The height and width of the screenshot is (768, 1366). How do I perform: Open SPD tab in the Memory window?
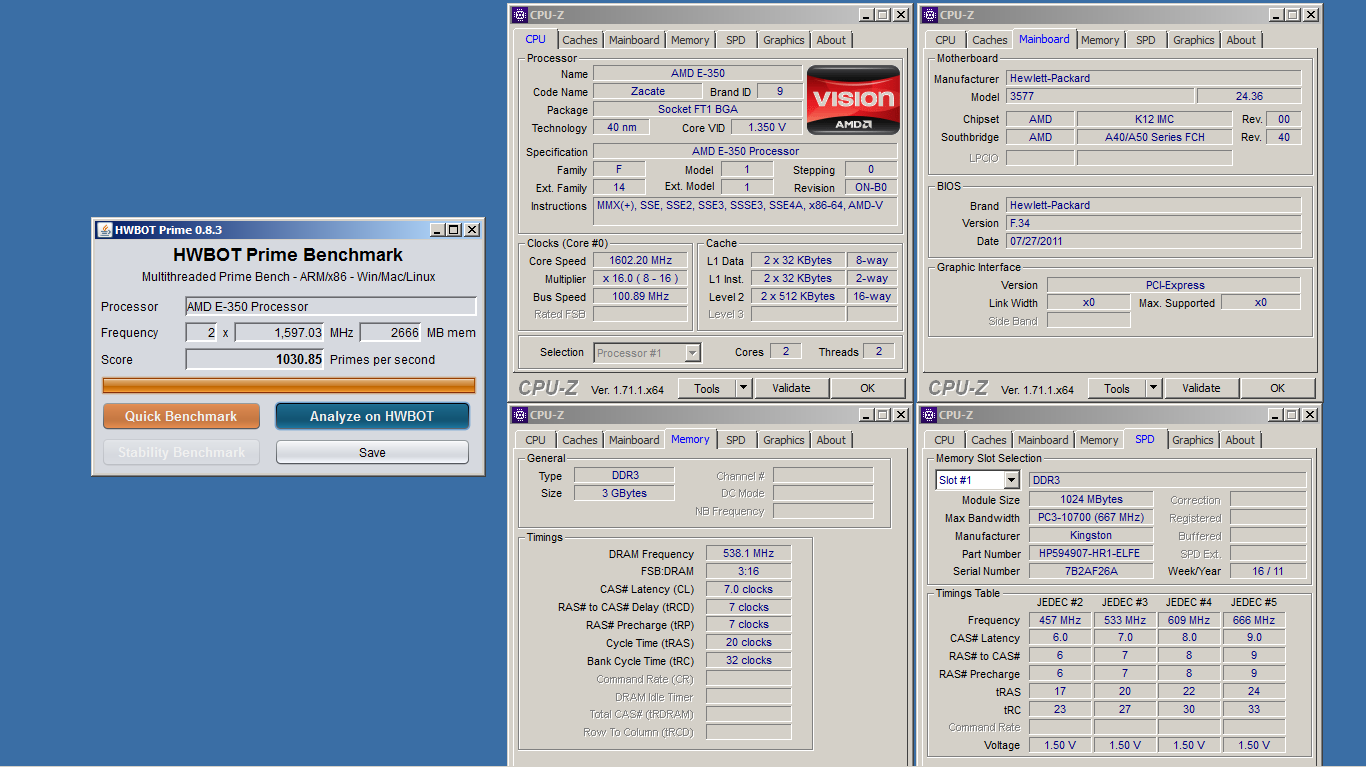736,440
